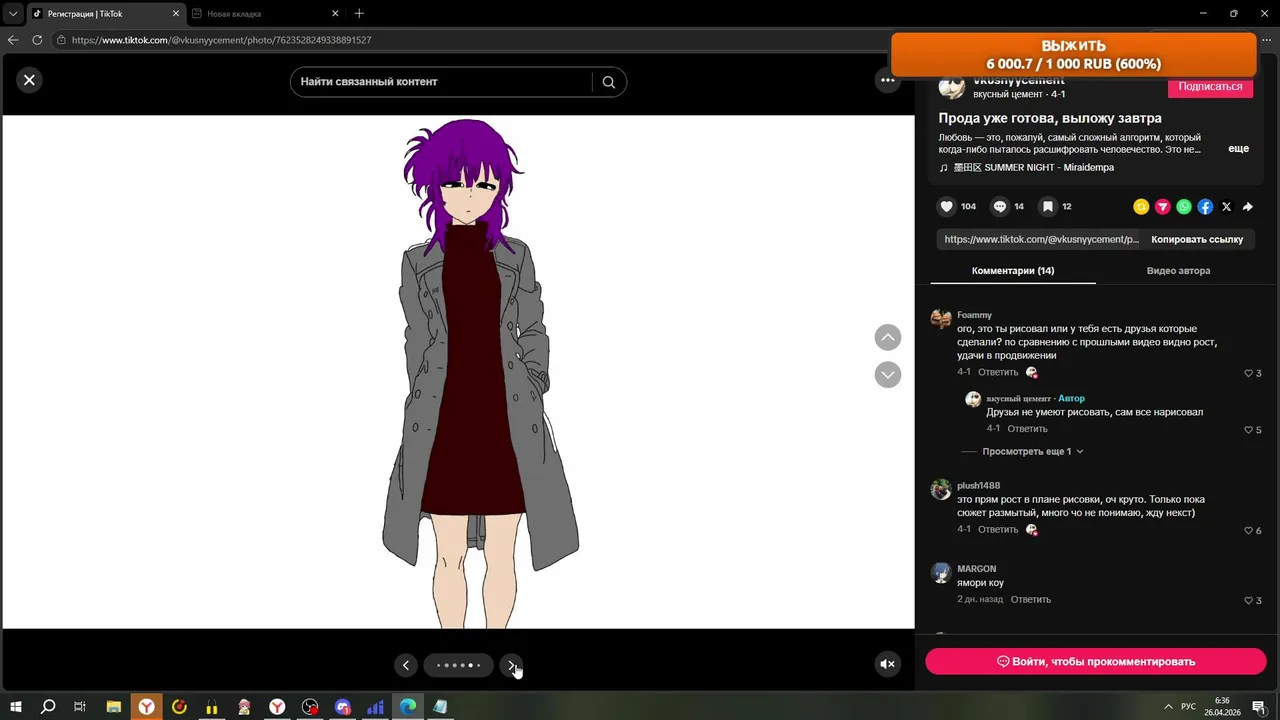Click Foammy's avatar picture

[x=940, y=319]
